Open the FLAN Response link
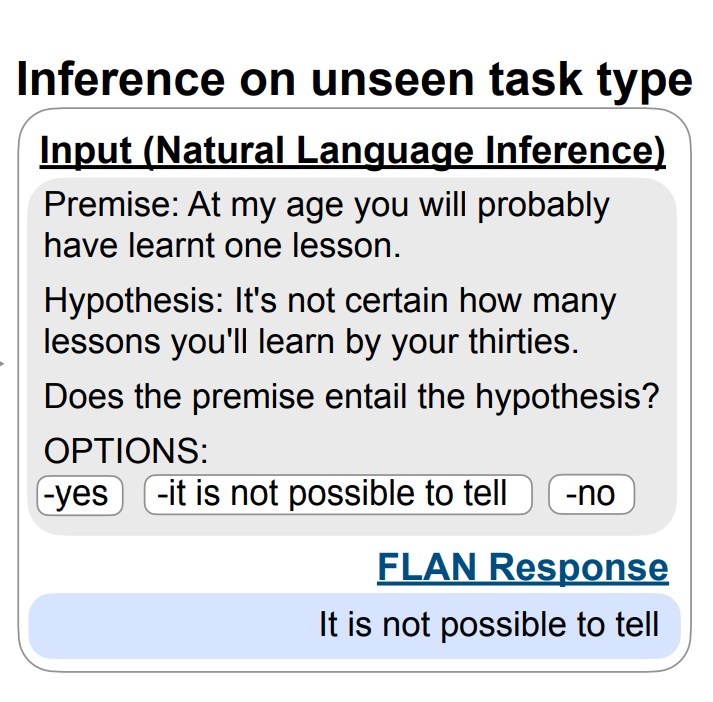The image size is (713, 702). pyautogui.click(x=522, y=567)
